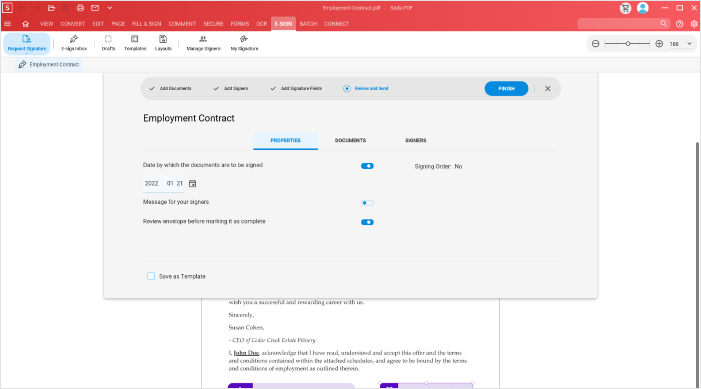Image resolution: width=701 pixels, height=389 pixels.
Task: Toggle the signing deadline date switch
Action: point(367,166)
